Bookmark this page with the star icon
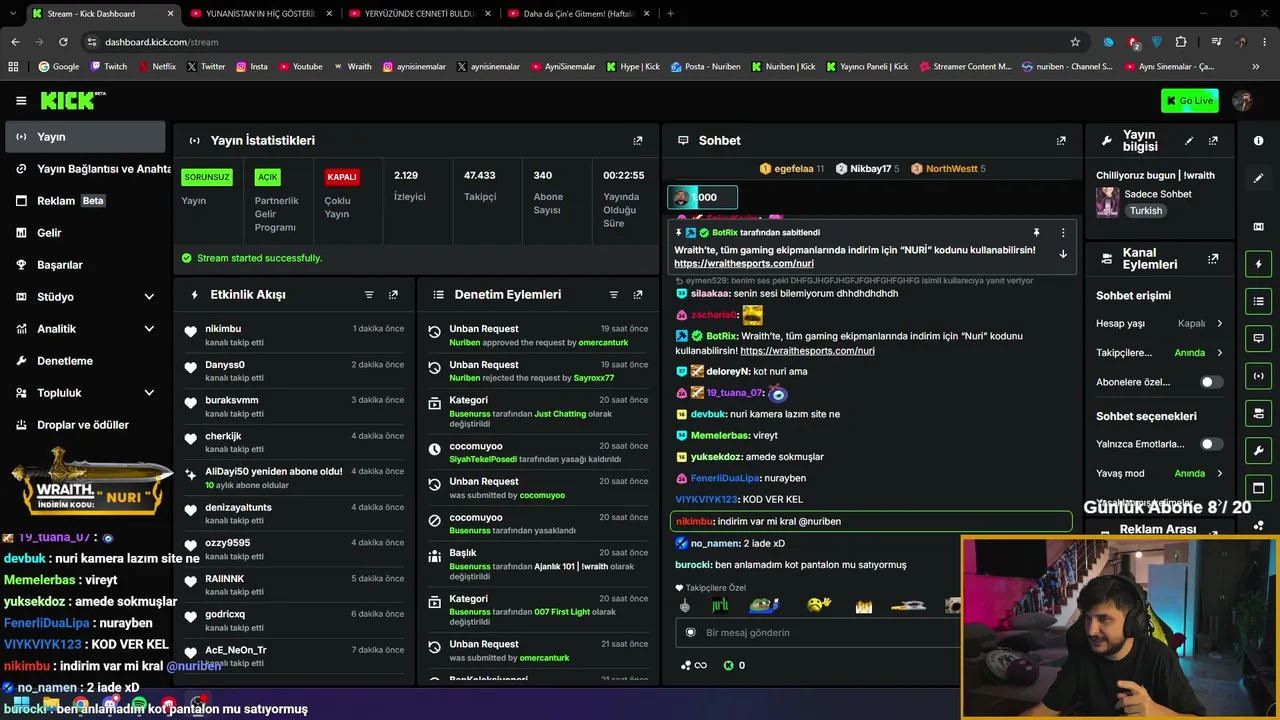This screenshot has width=1280, height=720. point(1075,42)
